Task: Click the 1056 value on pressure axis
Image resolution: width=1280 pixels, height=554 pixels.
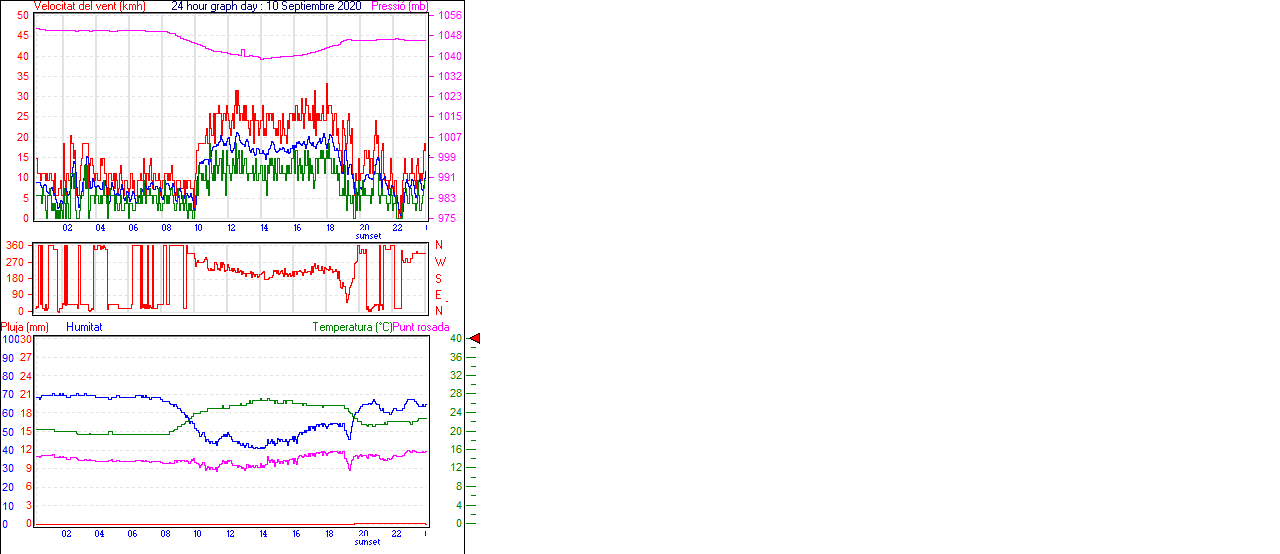Action: (448, 15)
